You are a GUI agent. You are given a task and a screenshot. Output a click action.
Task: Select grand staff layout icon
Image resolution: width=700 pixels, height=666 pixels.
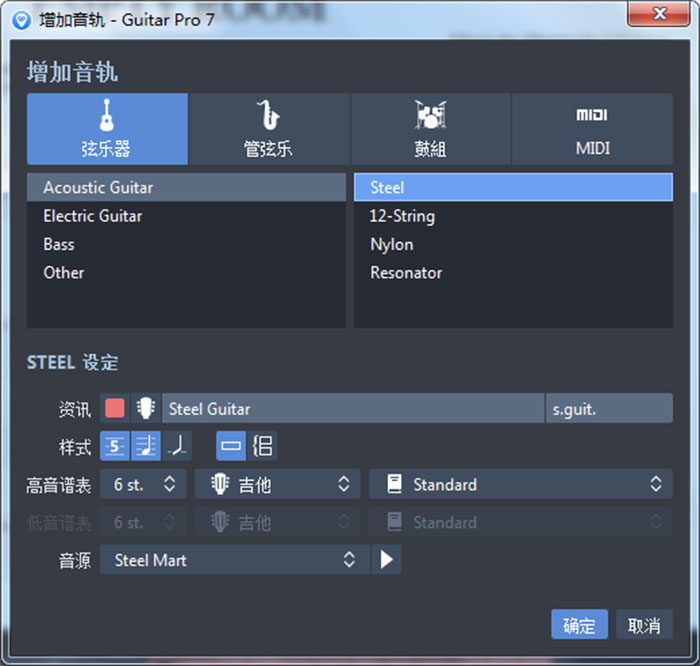(263, 446)
